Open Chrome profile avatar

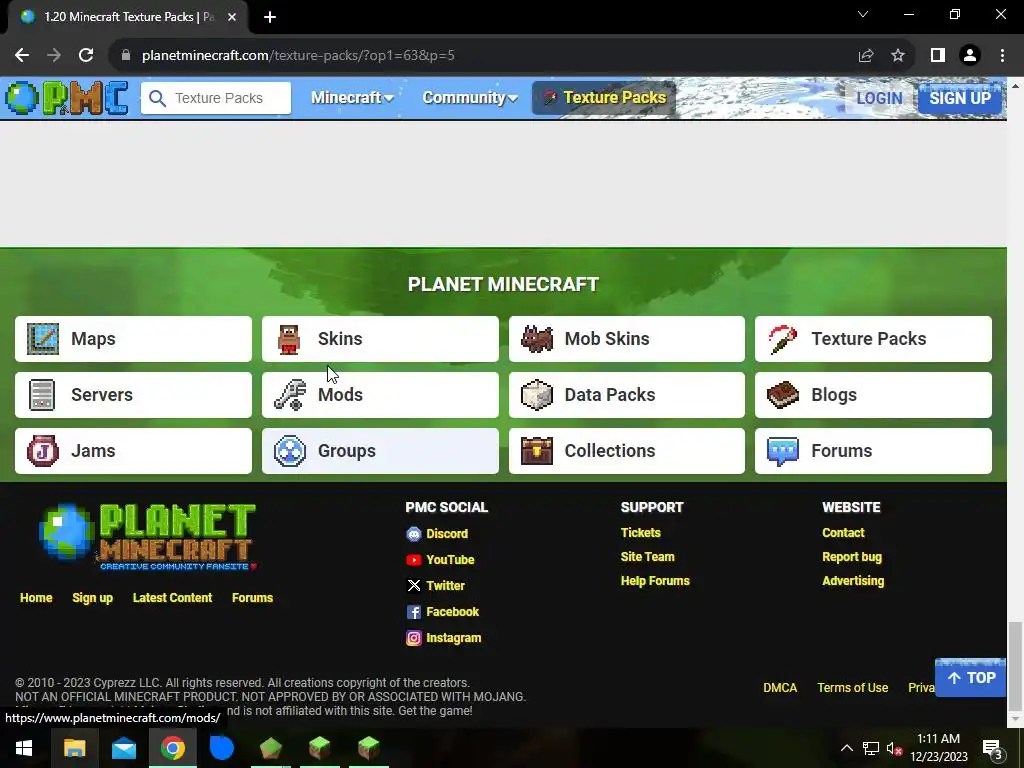point(970,56)
